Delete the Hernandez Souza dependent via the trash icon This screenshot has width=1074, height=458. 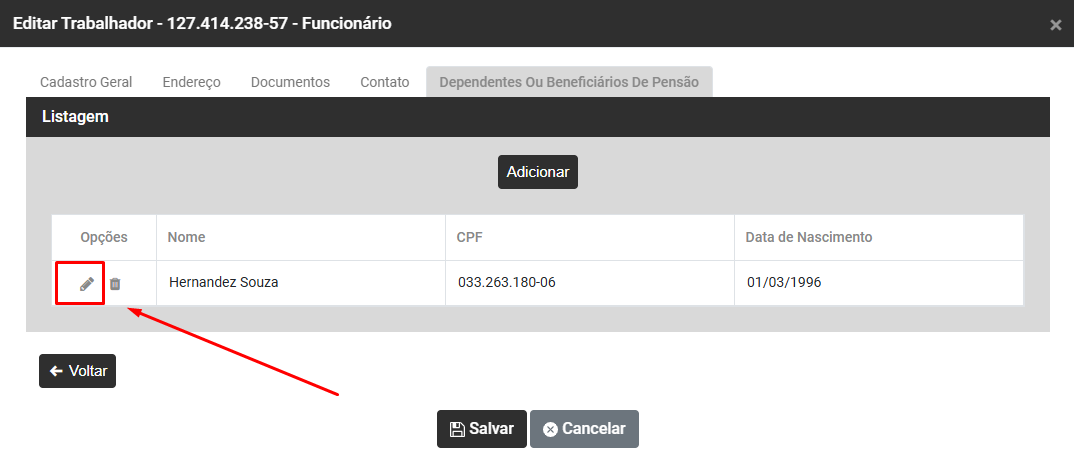click(x=115, y=284)
